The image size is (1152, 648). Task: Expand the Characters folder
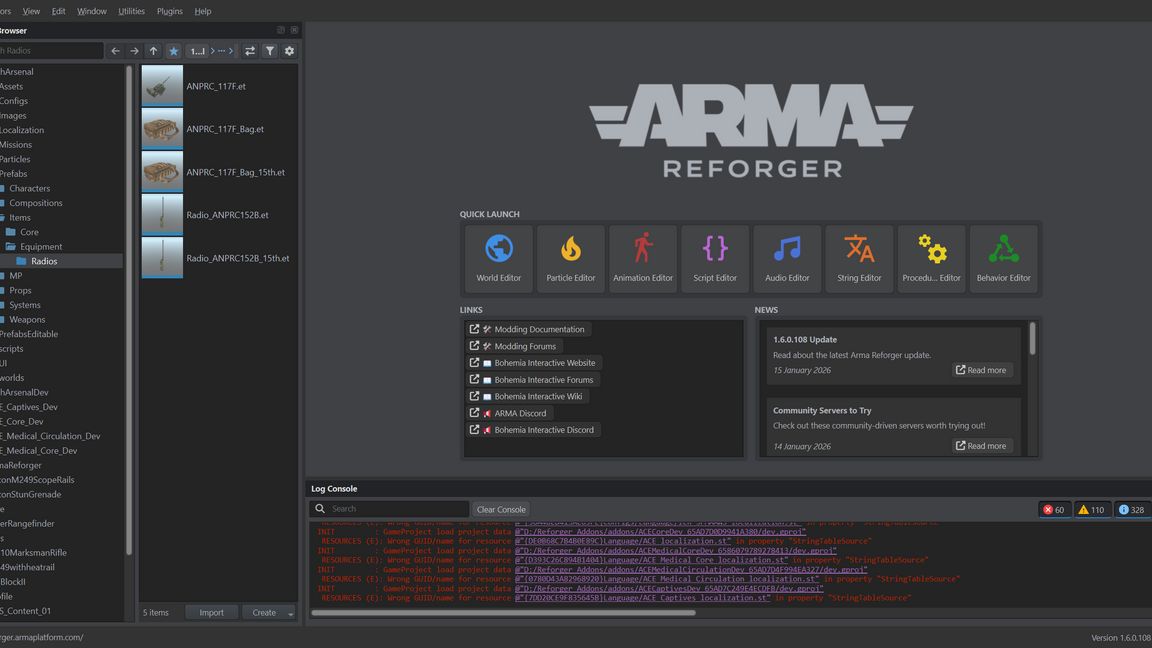pos(29,188)
